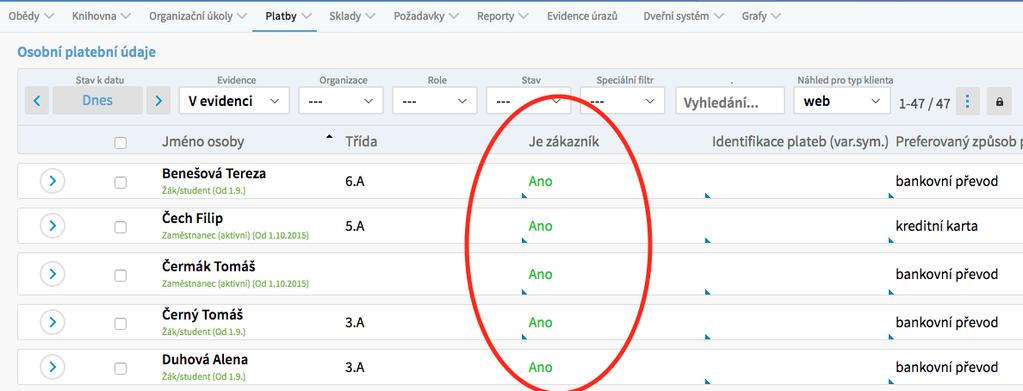Select checkbox for Černý Tomáš

click(x=121, y=323)
